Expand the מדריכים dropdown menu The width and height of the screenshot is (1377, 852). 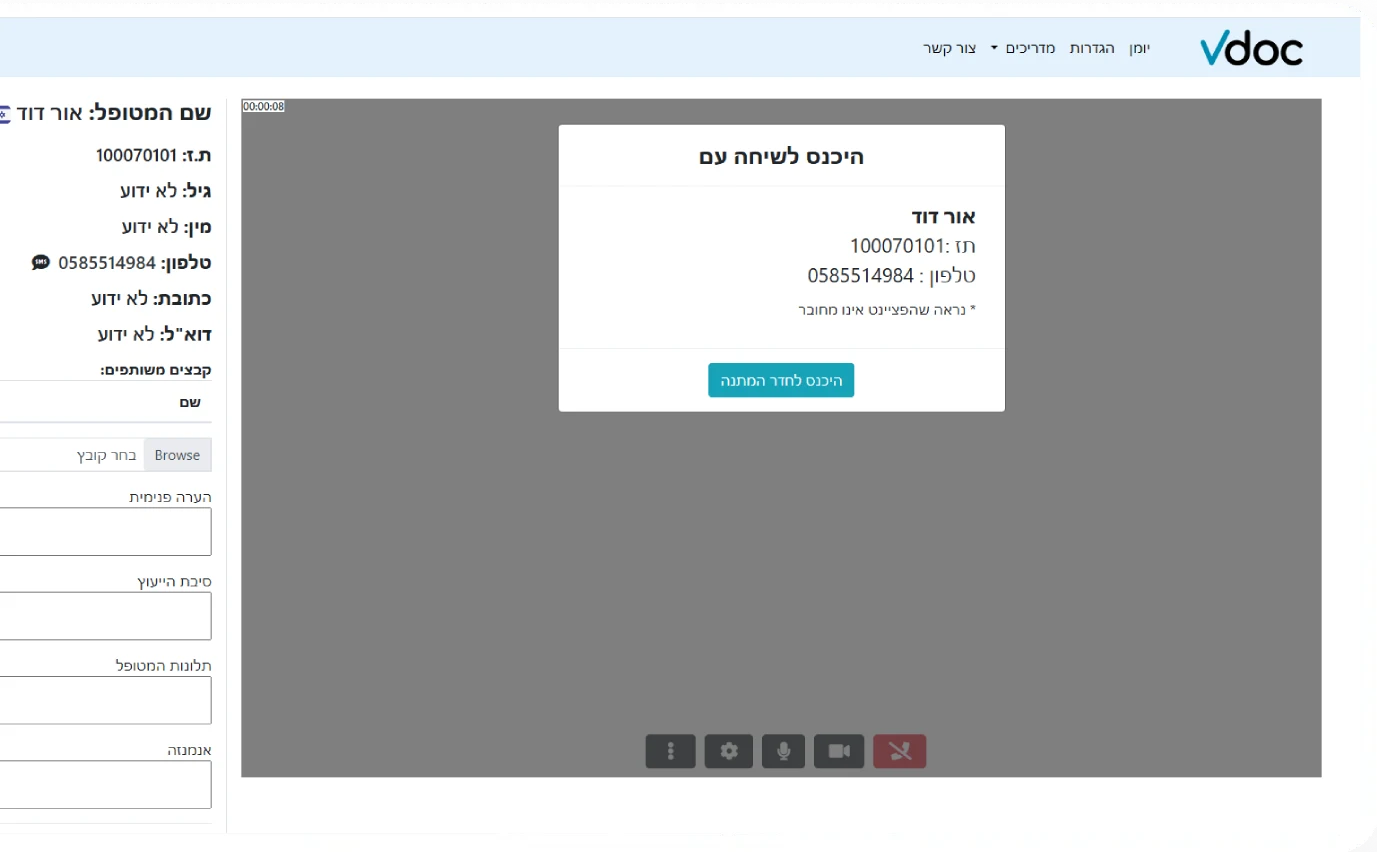point(1023,48)
